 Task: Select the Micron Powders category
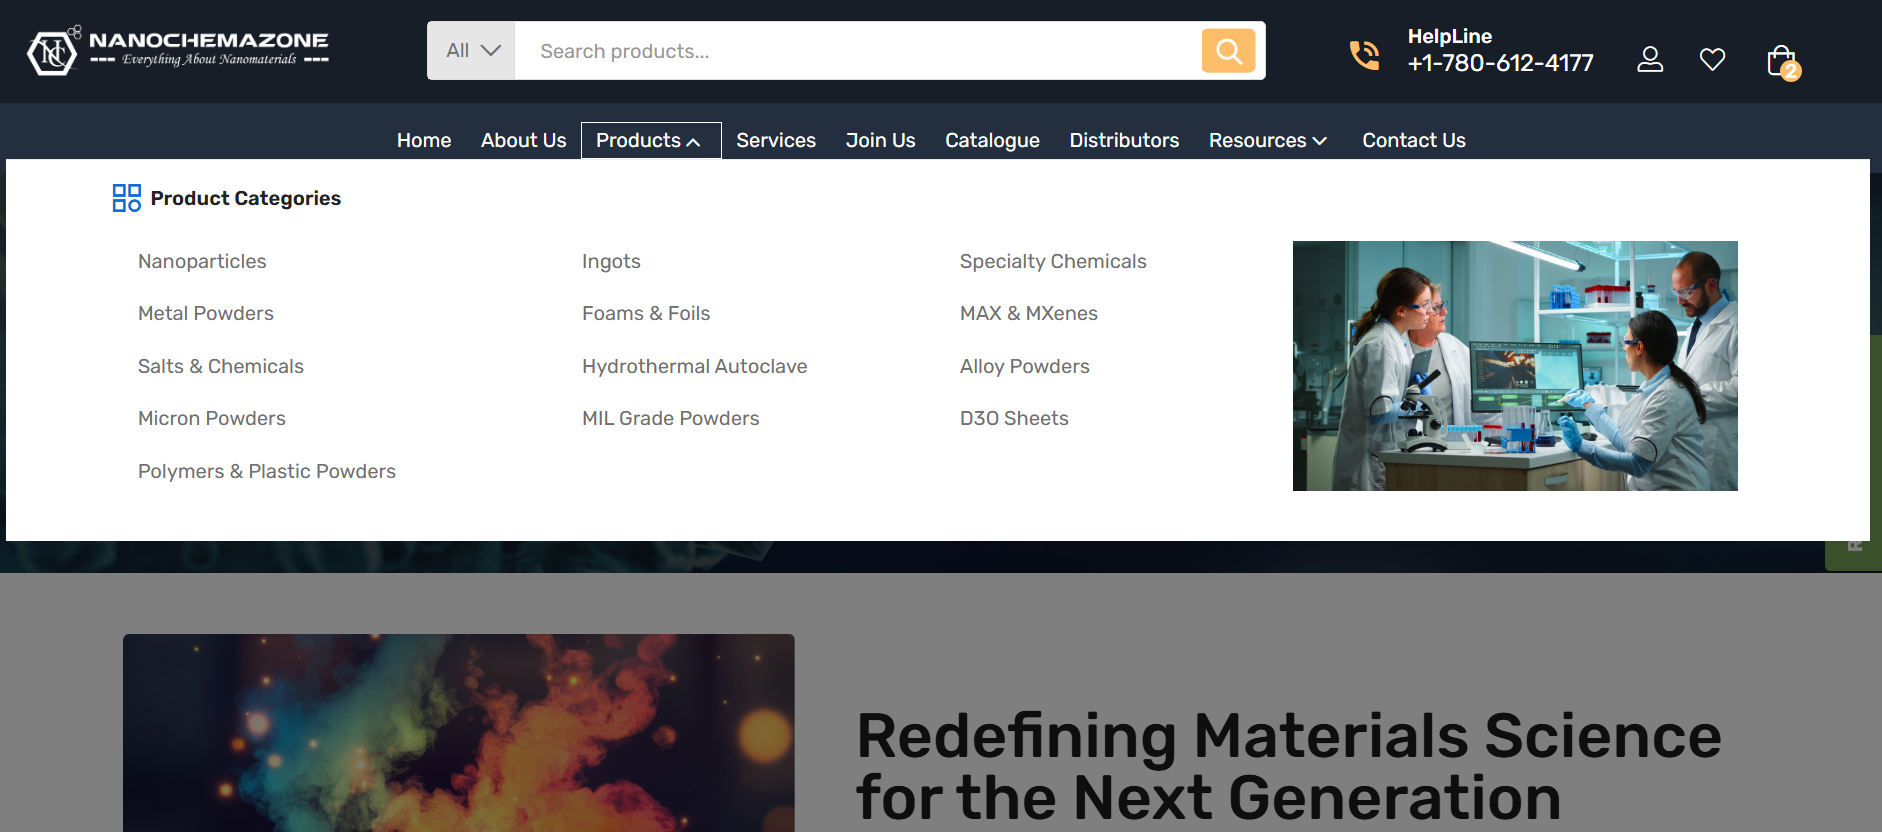212,418
